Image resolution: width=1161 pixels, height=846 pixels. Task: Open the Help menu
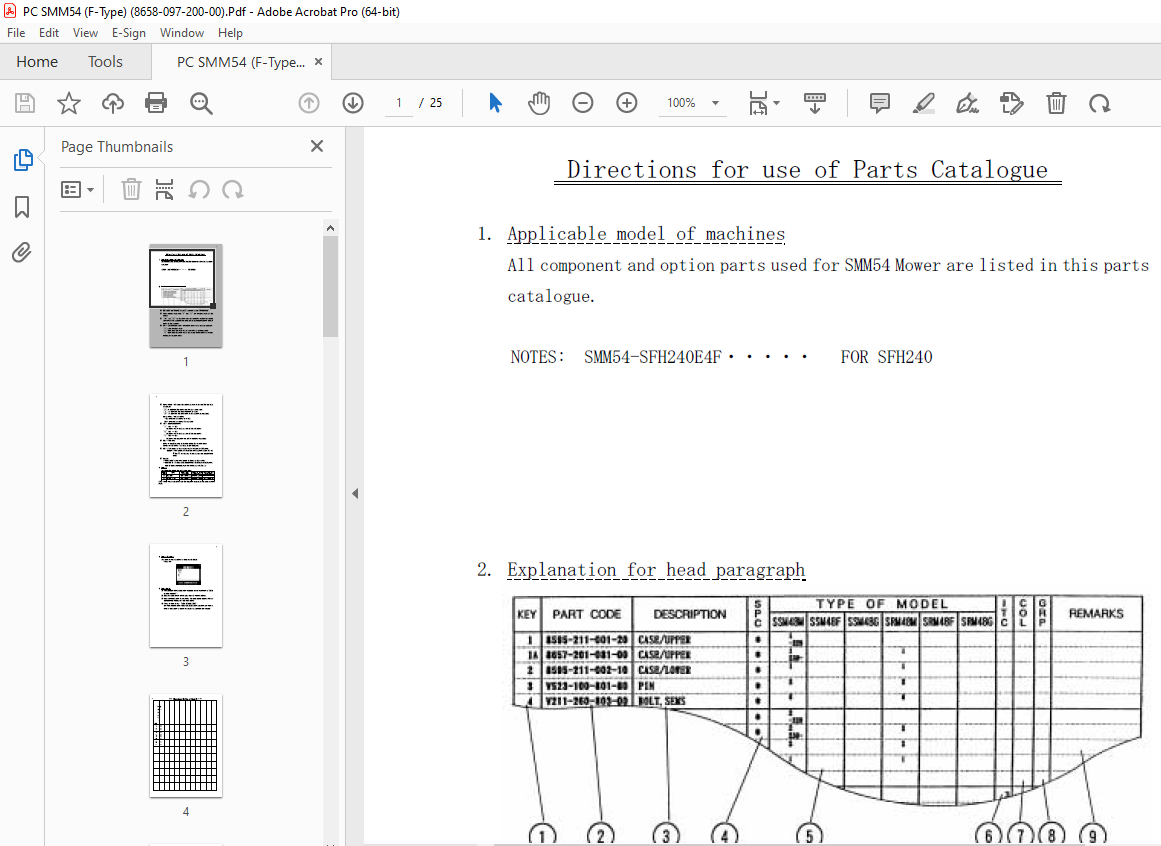click(230, 33)
